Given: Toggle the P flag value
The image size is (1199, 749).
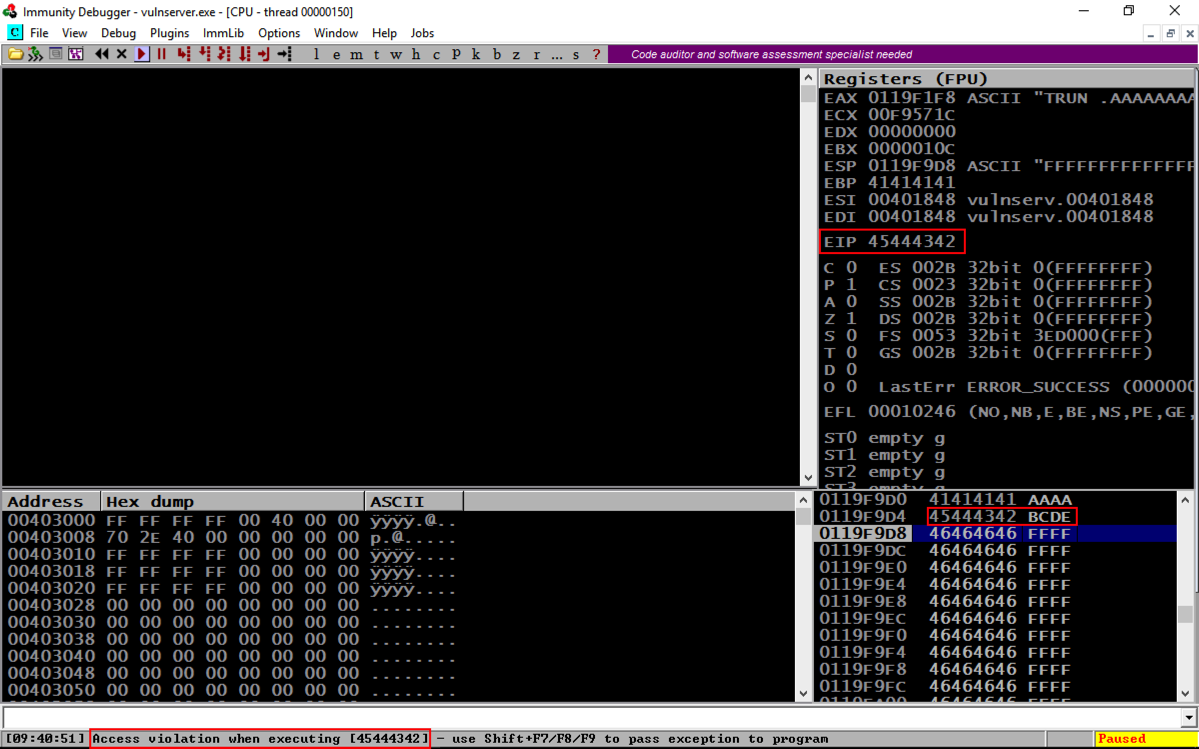Looking at the screenshot, I should [x=851, y=285].
